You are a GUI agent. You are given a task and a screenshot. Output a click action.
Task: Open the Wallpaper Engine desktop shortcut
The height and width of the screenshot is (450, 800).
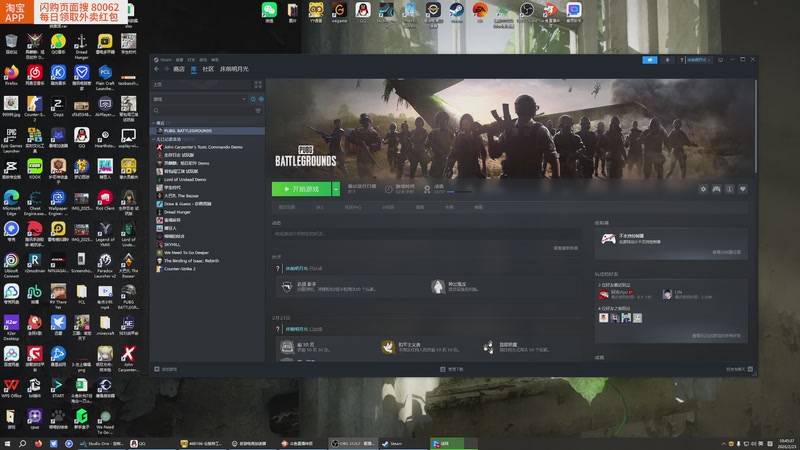(58, 202)
